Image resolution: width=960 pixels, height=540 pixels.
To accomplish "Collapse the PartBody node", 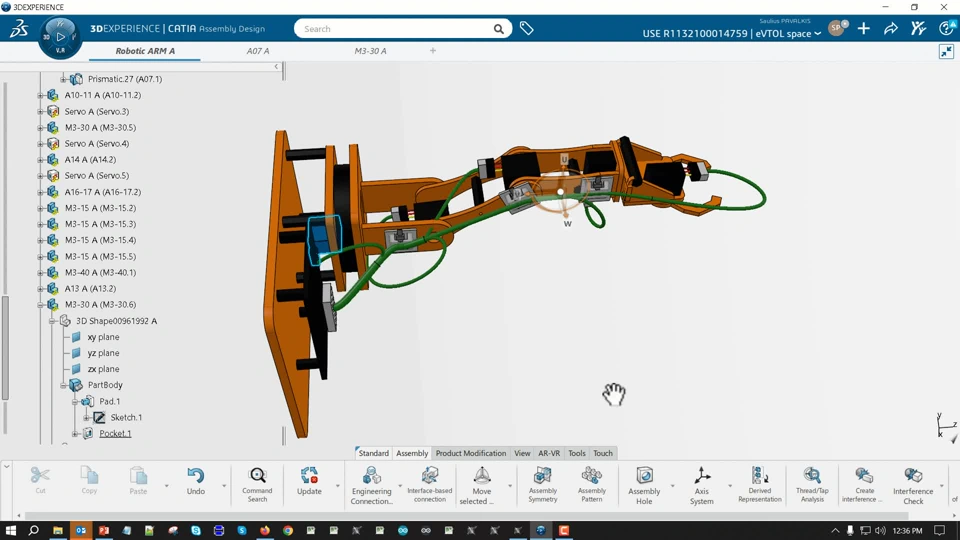I will click(63, 385).
